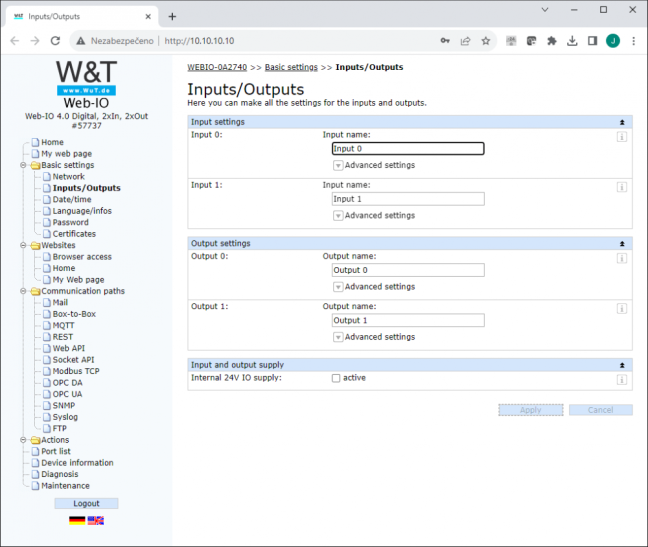Go back in browser history
This screenshot has height=547, width=648.
[15, 41]
